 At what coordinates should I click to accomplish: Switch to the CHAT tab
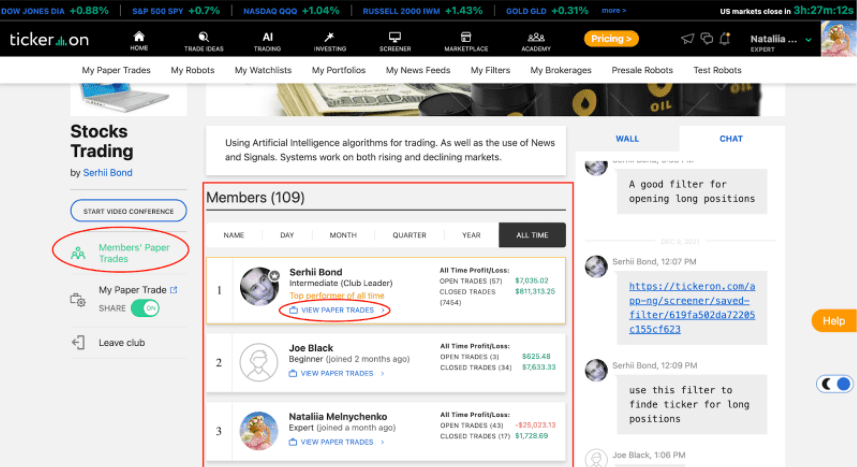(731, 139)
